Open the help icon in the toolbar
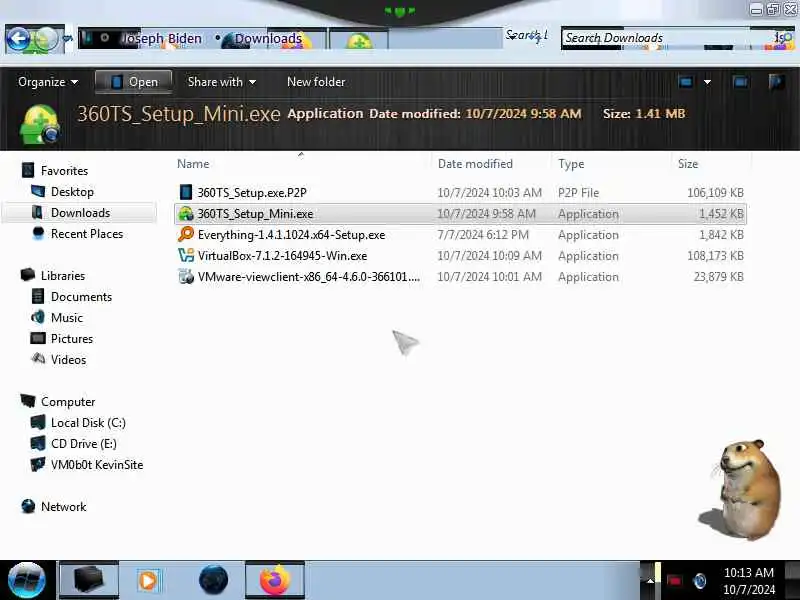Viewport: 800px width, 600px height. point(777,82)
